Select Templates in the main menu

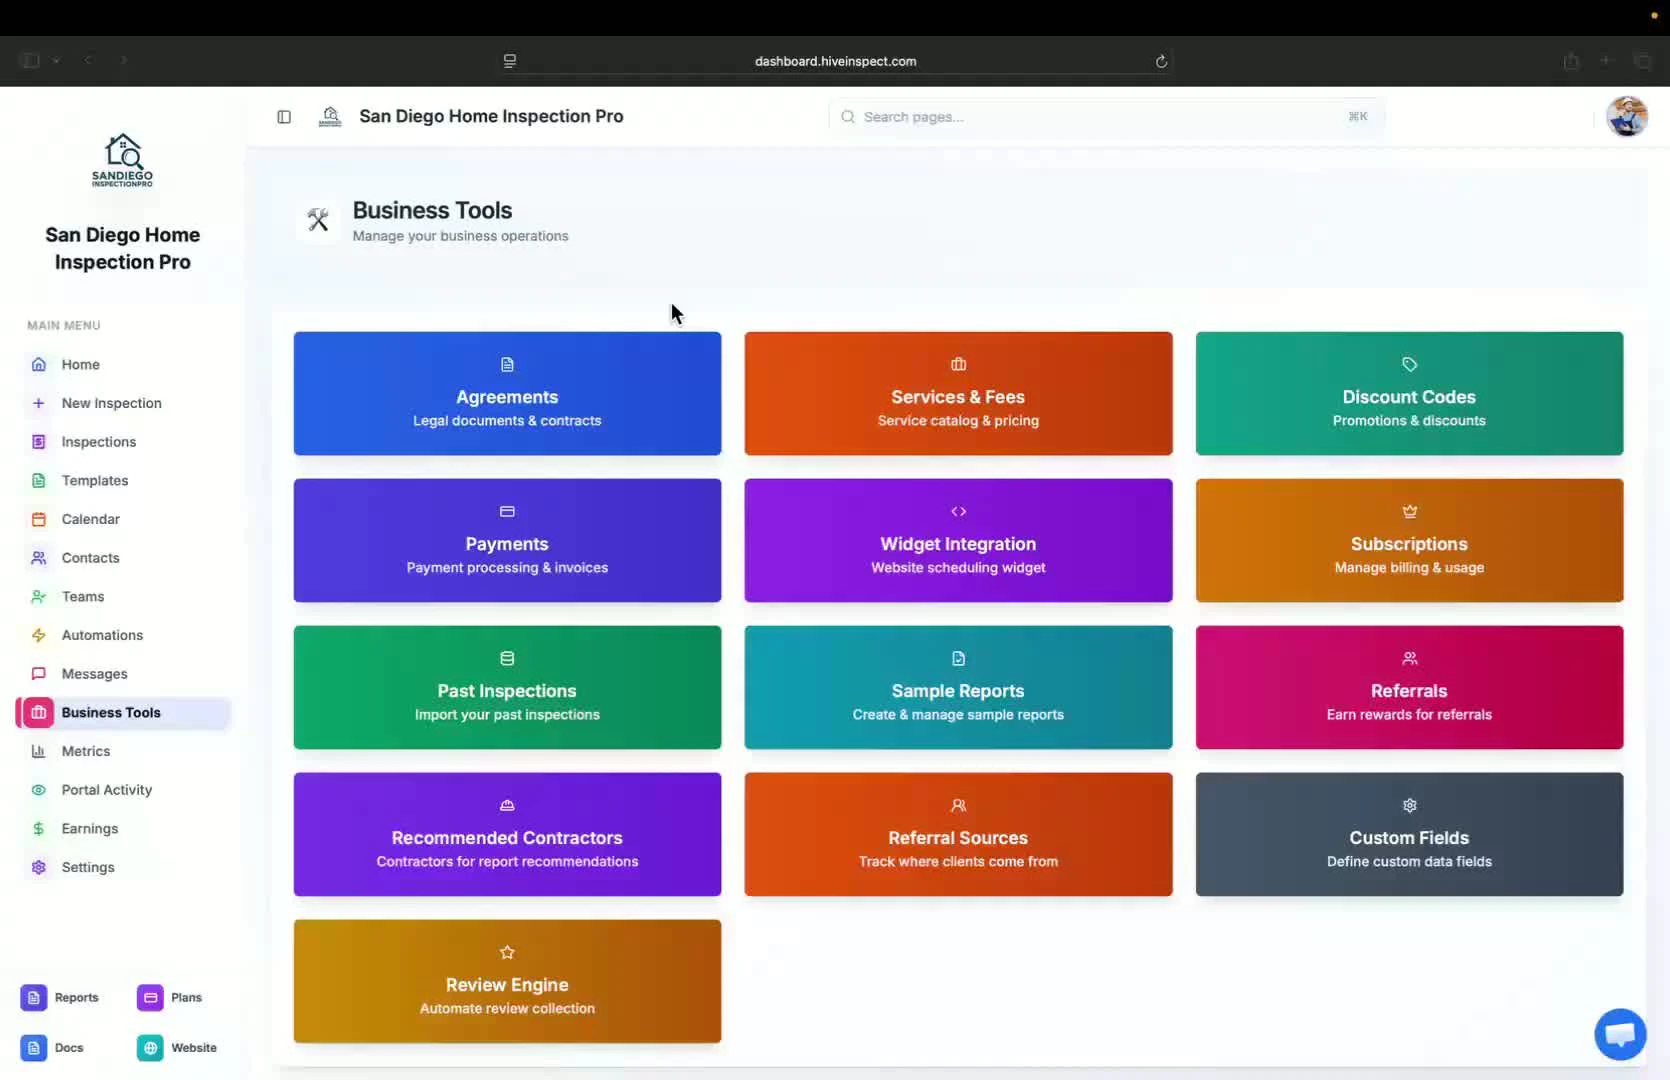95,480
